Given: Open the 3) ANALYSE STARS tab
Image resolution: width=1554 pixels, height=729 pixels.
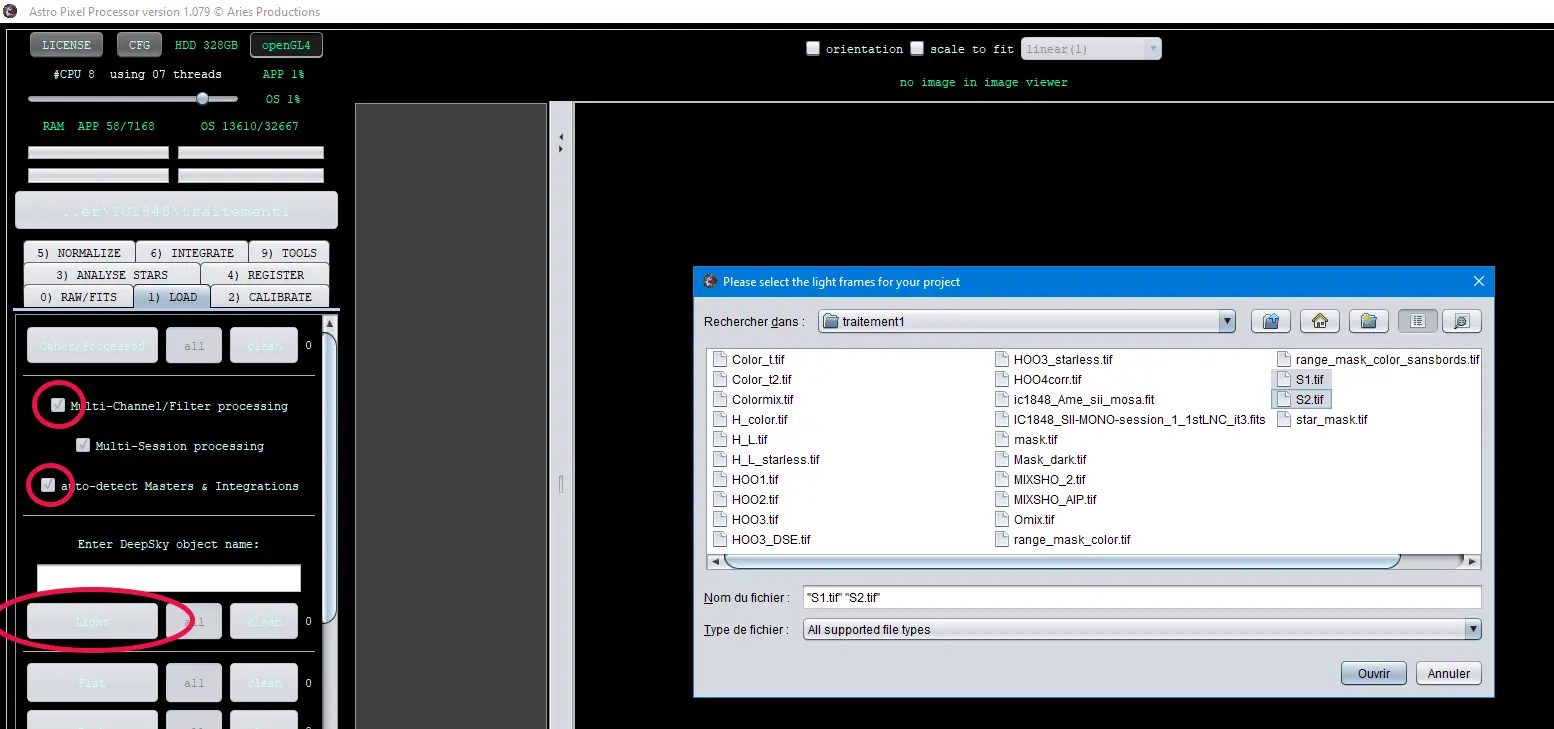Looking at the screenshot, I should 112,275.
